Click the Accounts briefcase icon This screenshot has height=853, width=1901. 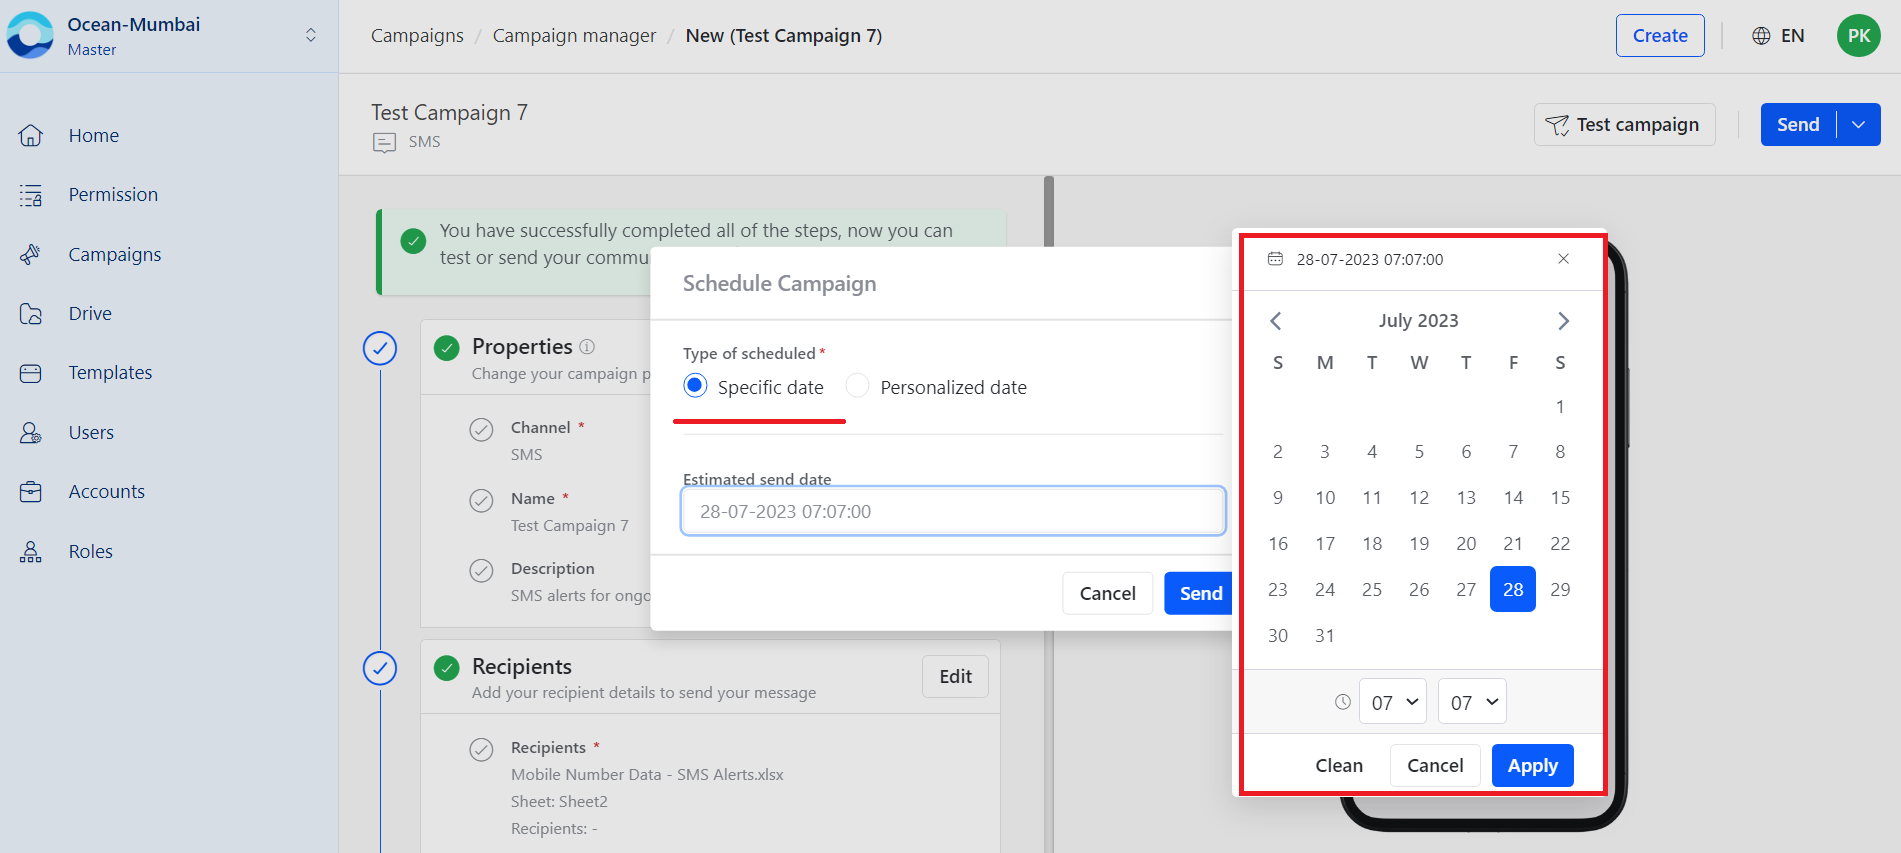31,492
